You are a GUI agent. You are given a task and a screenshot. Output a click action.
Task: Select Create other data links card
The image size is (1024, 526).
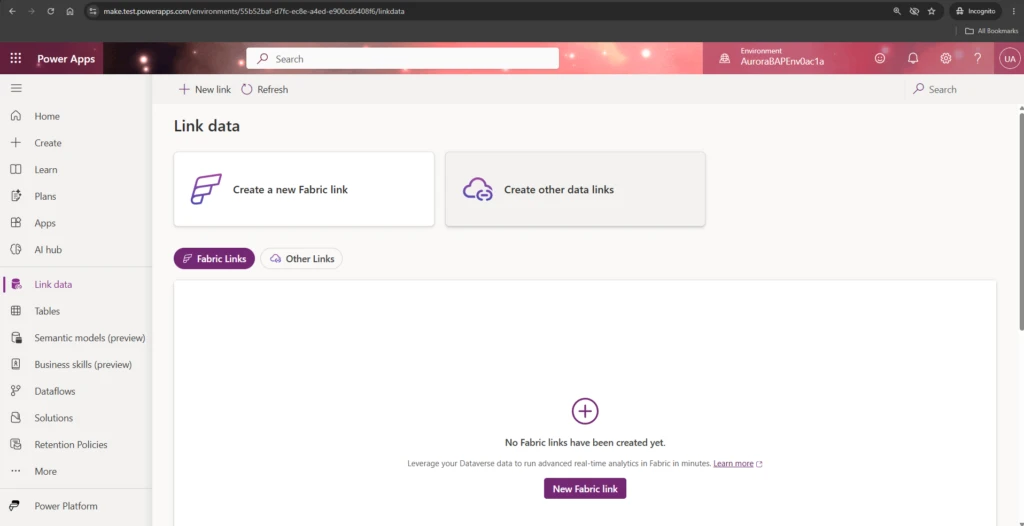[575, 189]
